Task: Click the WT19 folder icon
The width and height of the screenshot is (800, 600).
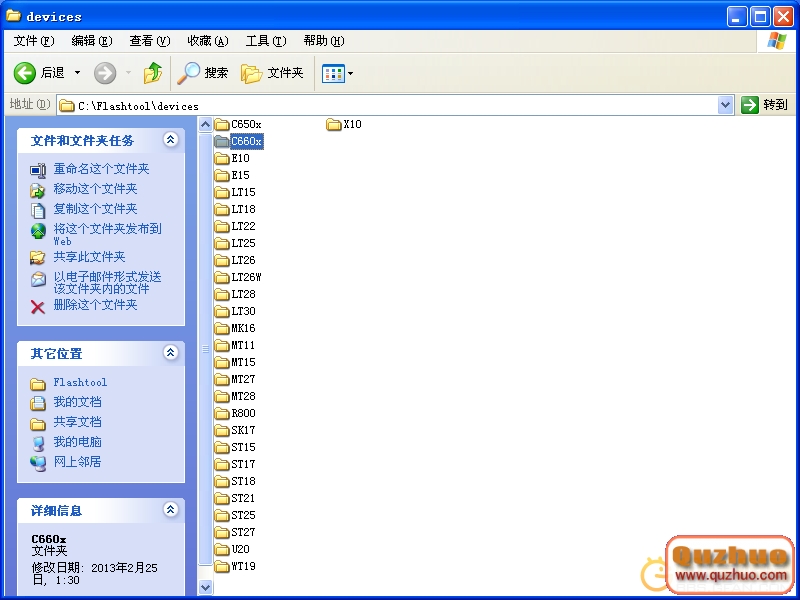Action: 222,566
